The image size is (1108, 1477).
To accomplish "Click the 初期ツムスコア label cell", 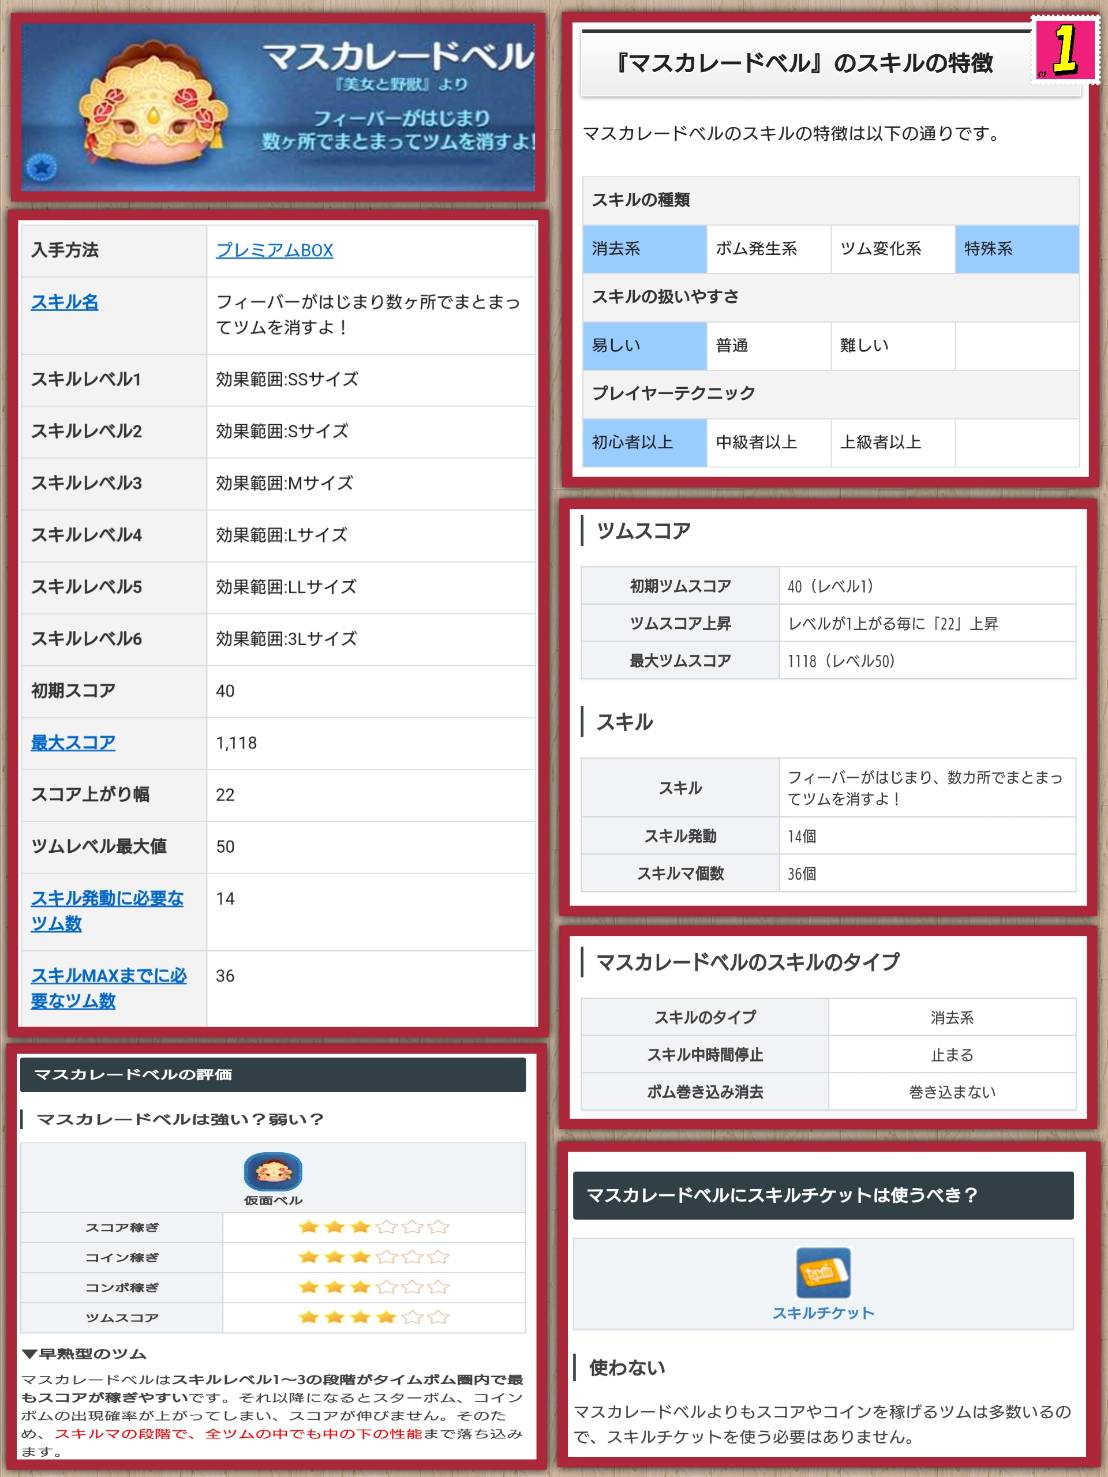I will pyautogui.click(x=680, y=586).
